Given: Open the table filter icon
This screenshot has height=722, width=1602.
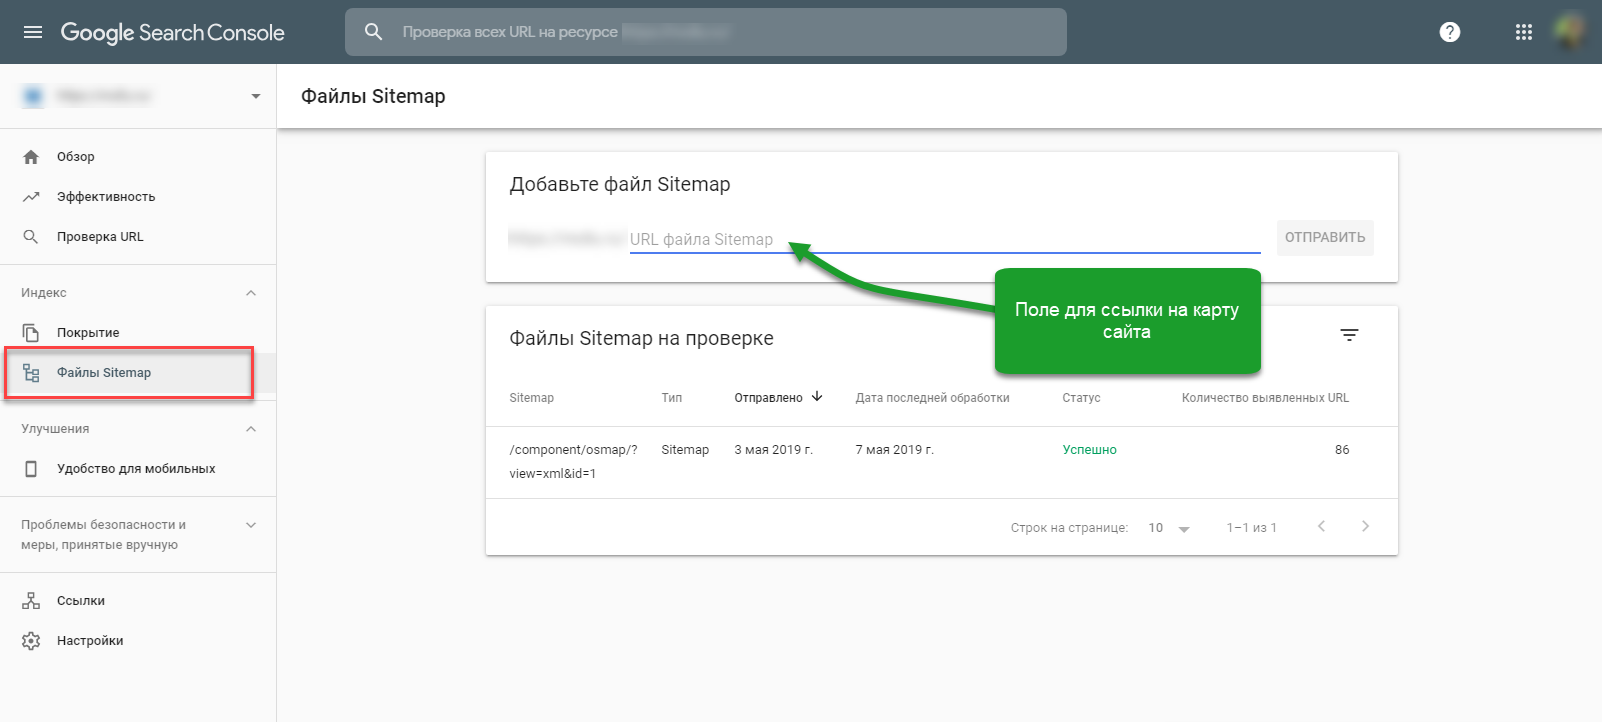Looking at the screenshot, I should coord(1349,335).
